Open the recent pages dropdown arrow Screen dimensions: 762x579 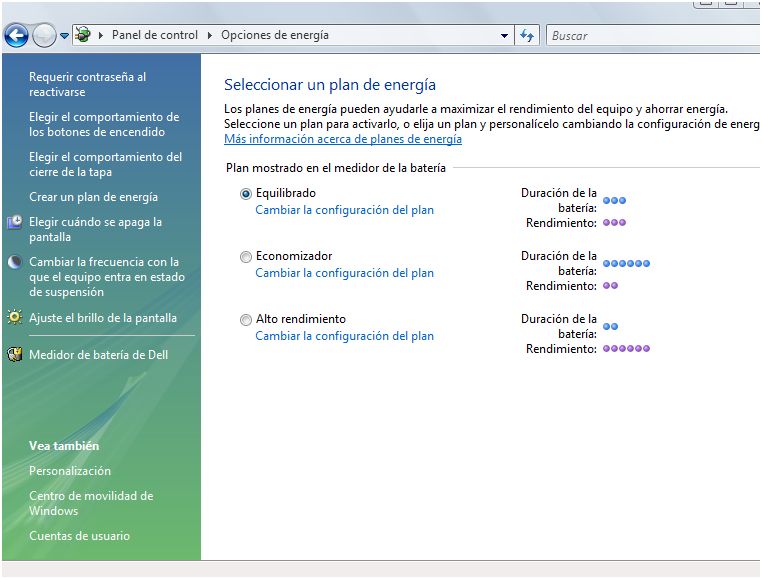click(64, 35)
